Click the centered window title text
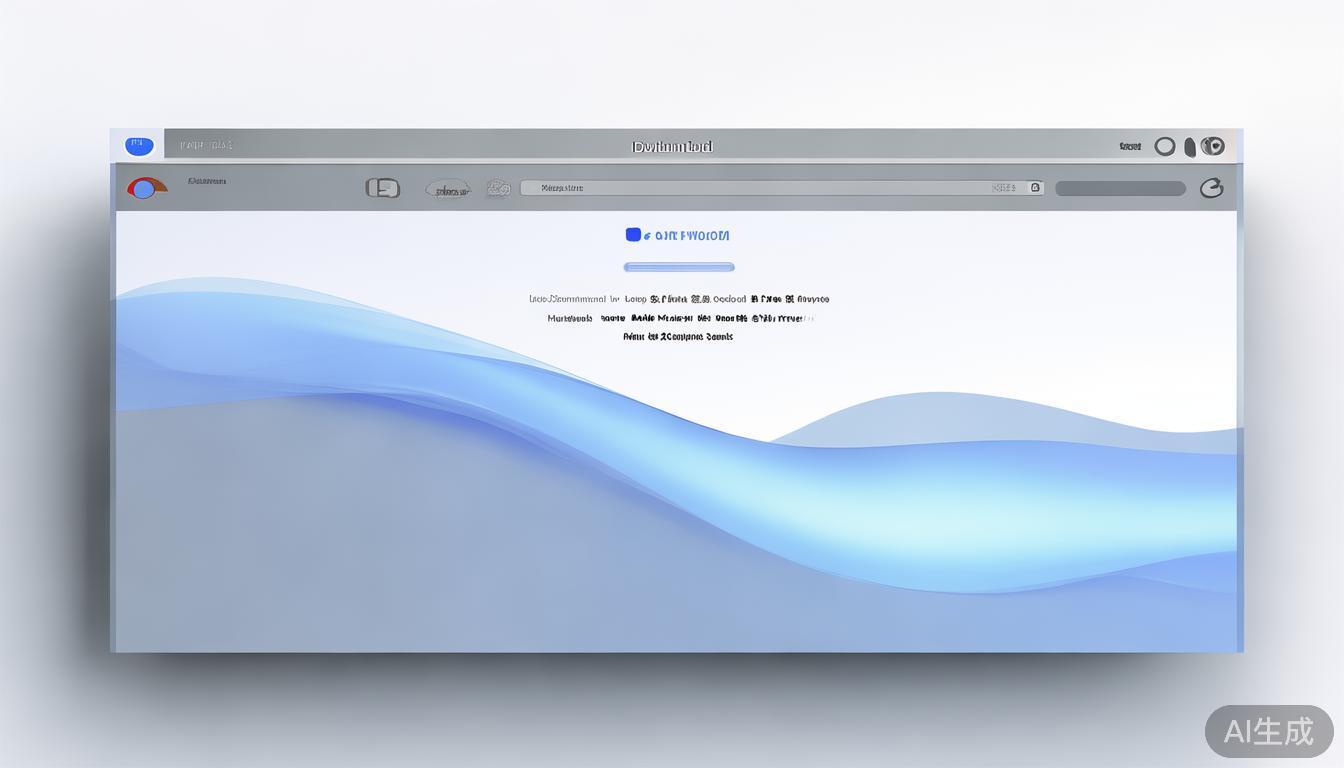The width and height of the screenshot is (1344, 768). coord(672,147)
